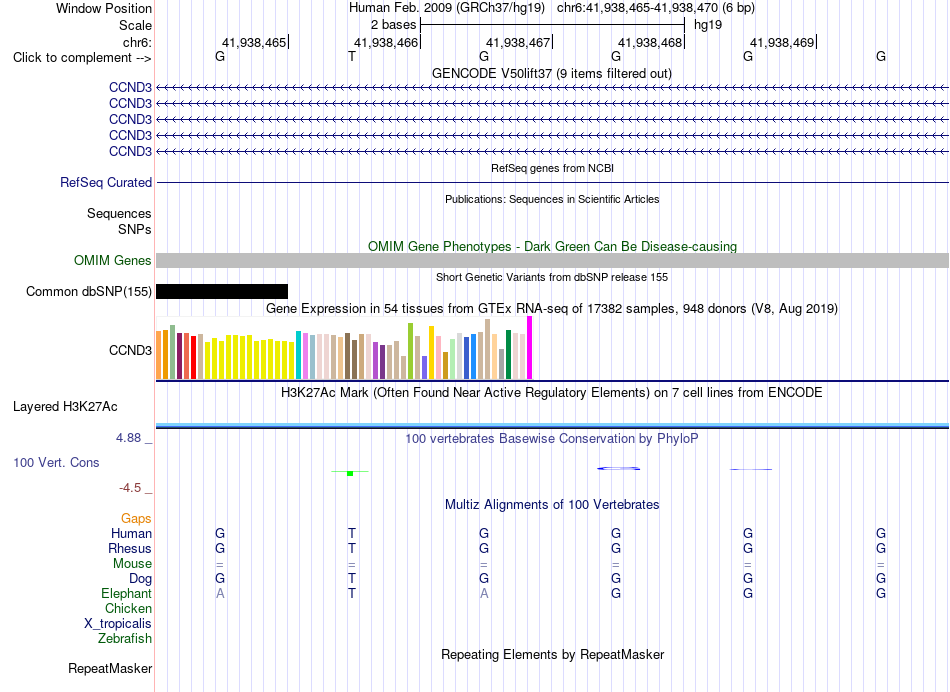The width and height of the screenshot is (950, 692).
Task: Click the 'hg19' text beside the scale bar
Action: coord(708,25)
